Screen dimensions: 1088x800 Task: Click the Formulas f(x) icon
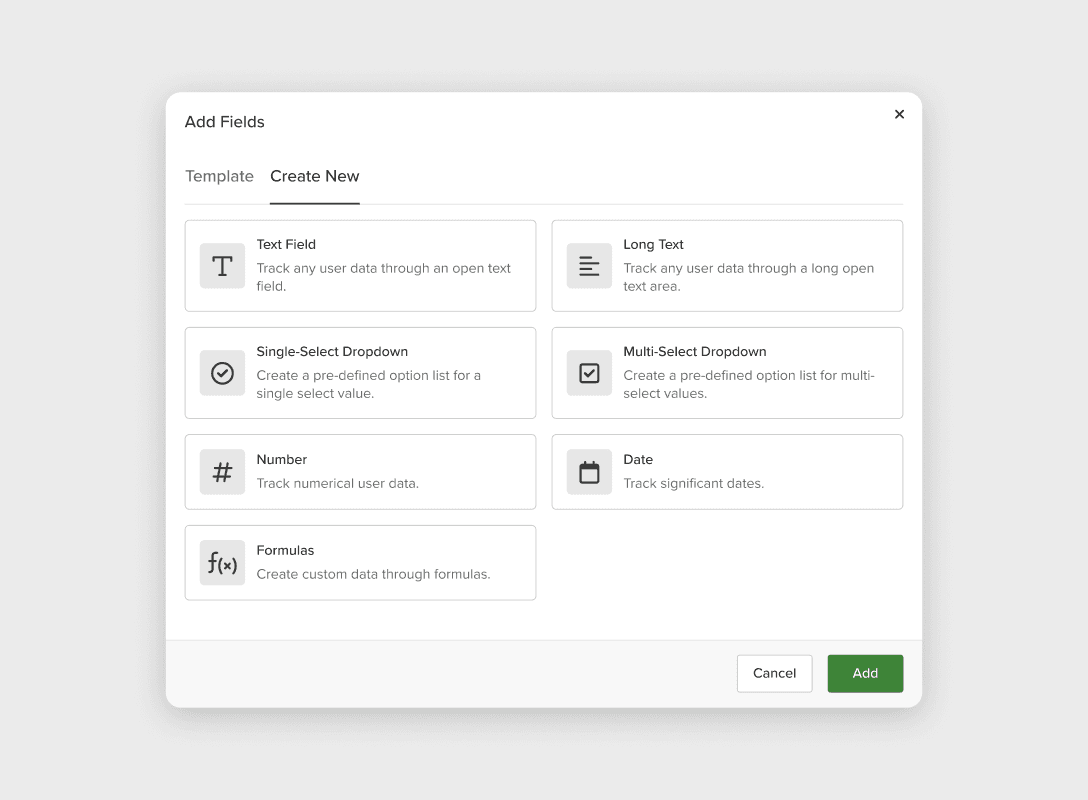pyautogui.click(x=222, y=563)
